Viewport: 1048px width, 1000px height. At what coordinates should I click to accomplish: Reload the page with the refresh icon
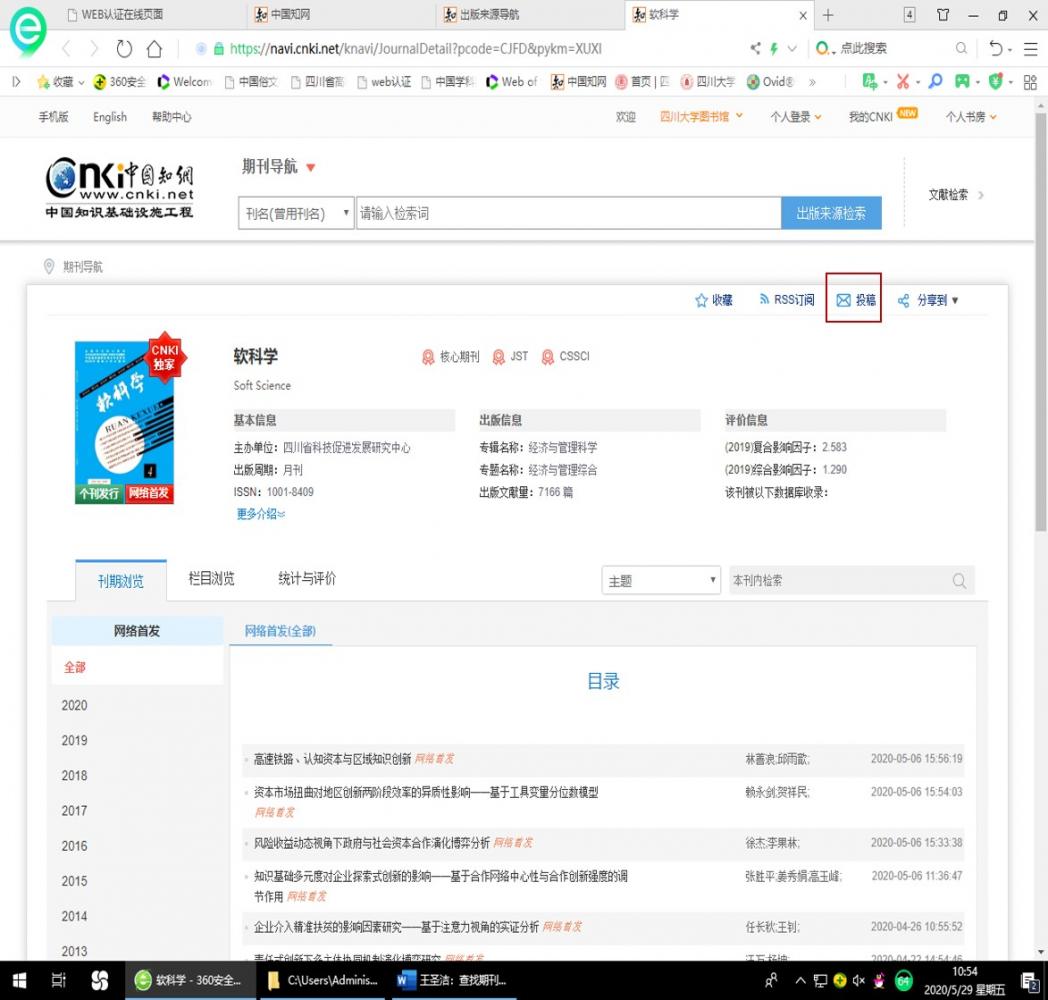124,48
